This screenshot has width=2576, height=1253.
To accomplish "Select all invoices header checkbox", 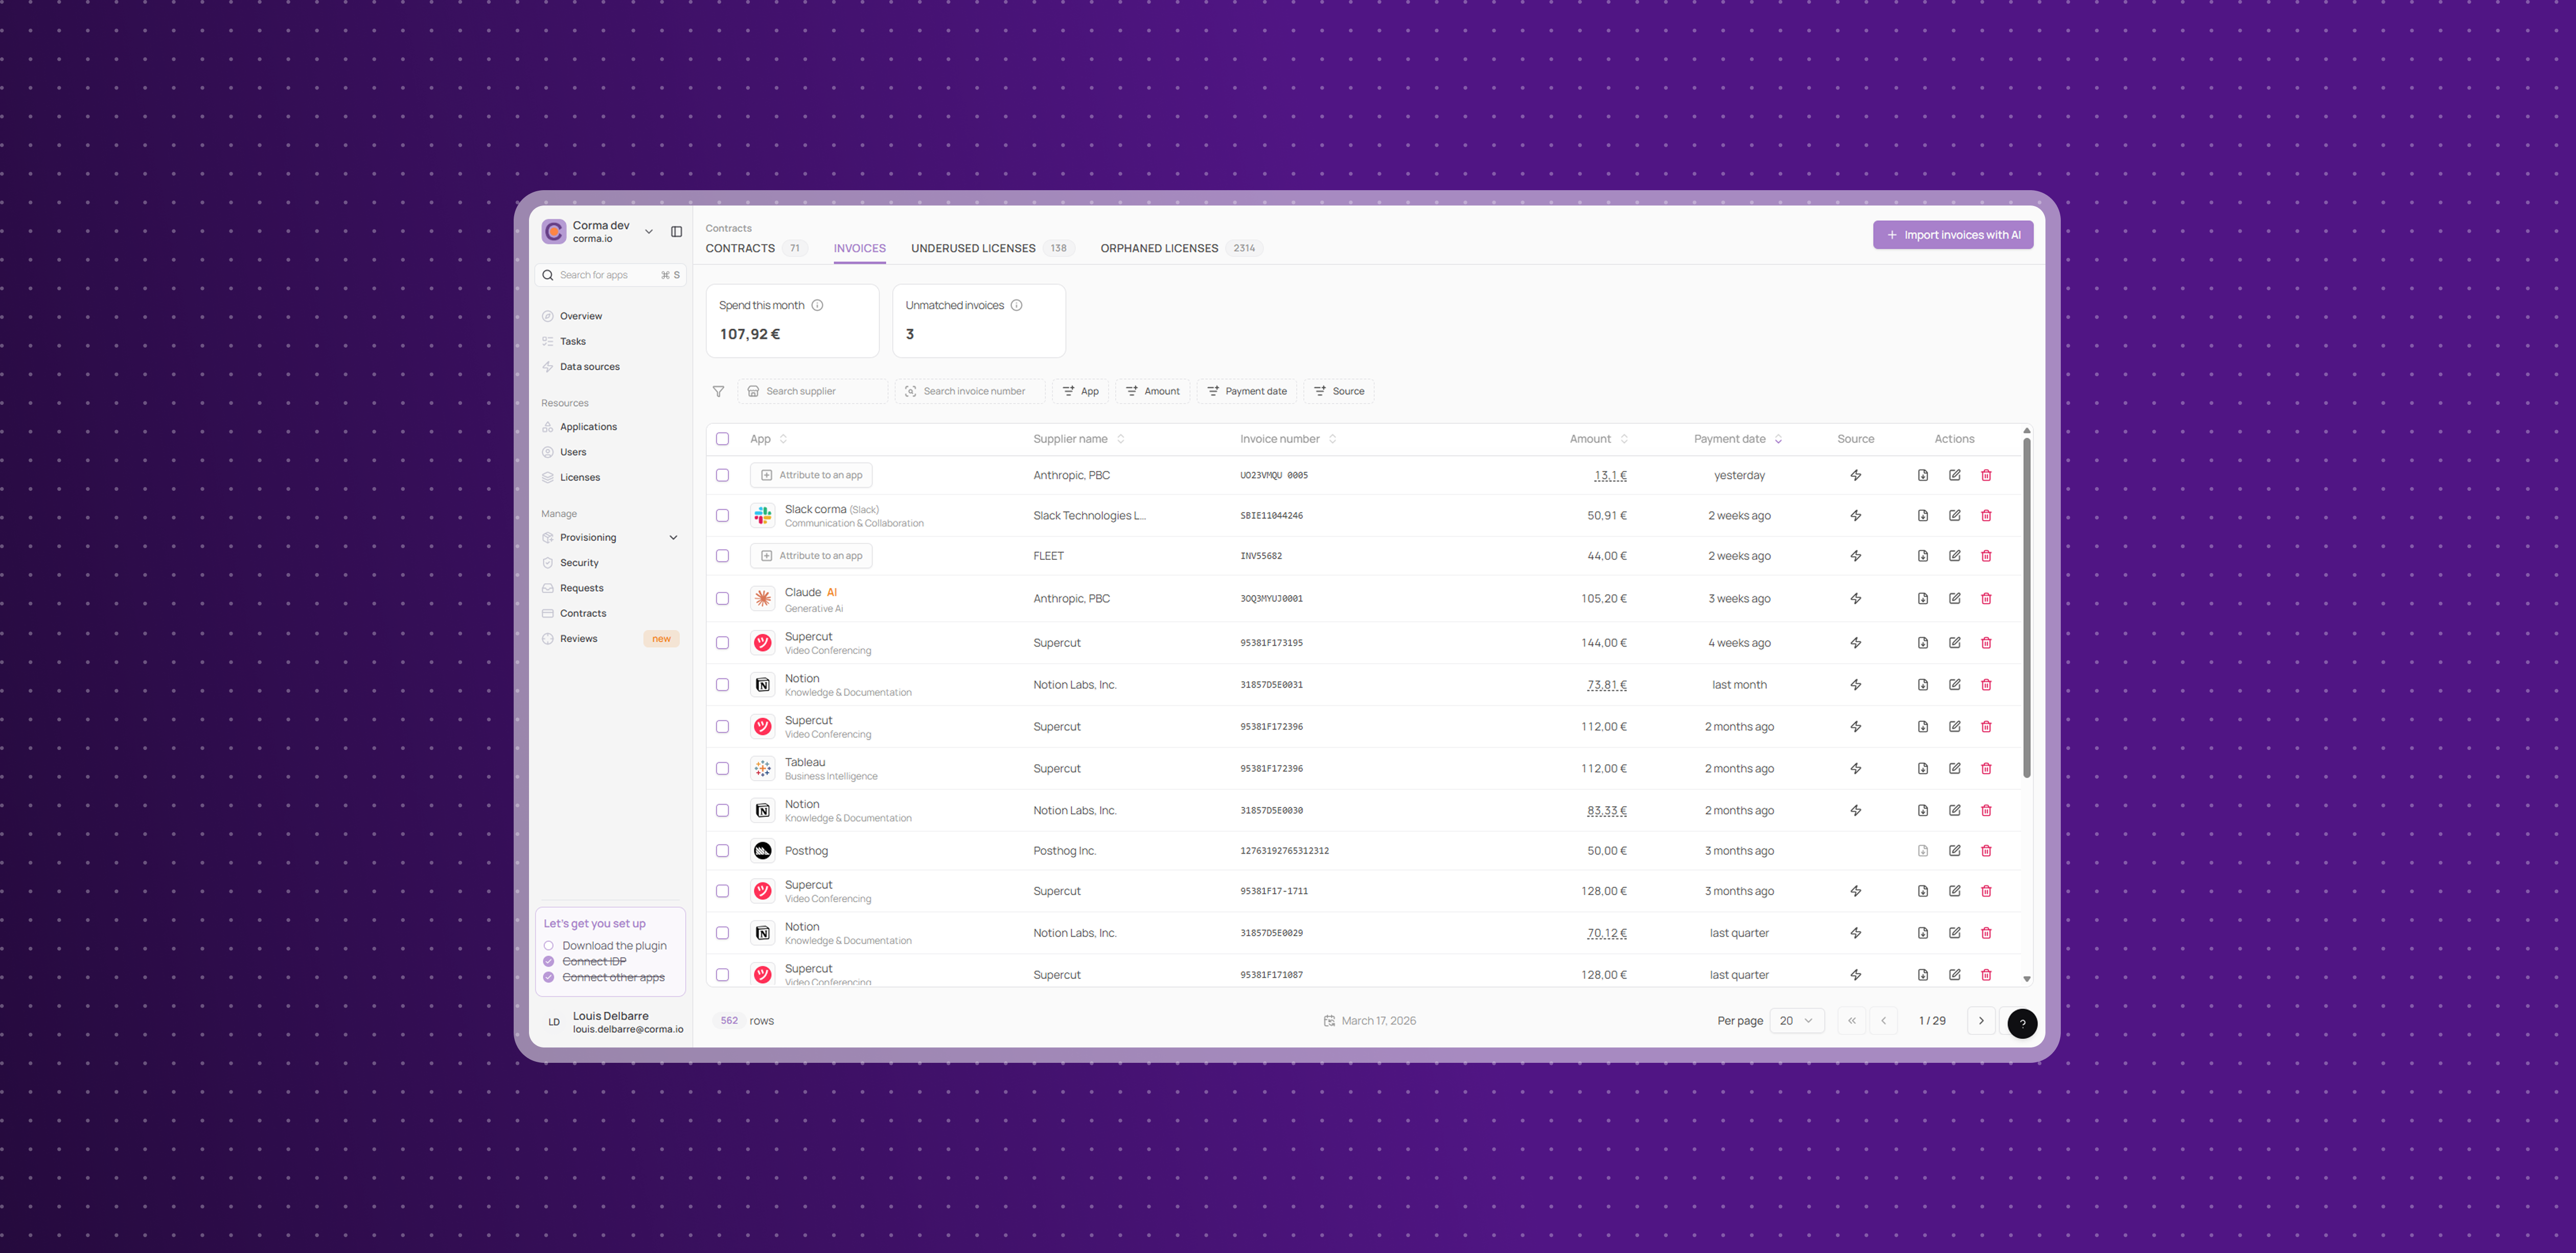I will (x=722, y=439).
